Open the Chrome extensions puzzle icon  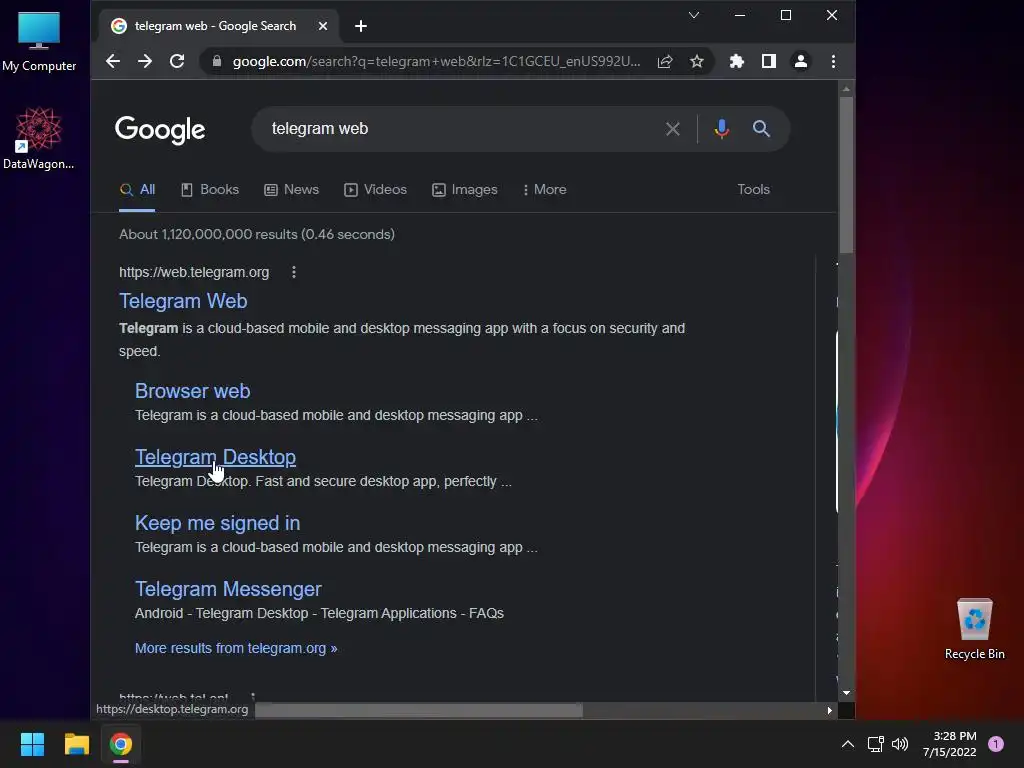737,61
